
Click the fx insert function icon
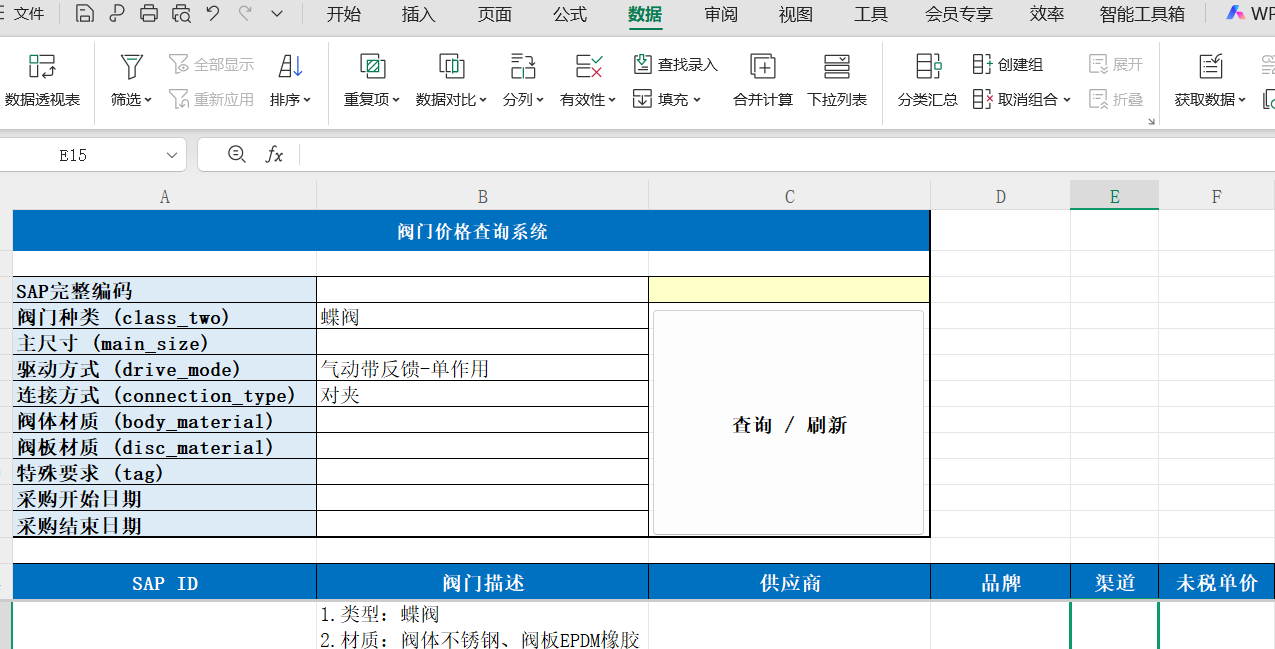[x=274, y=155]
